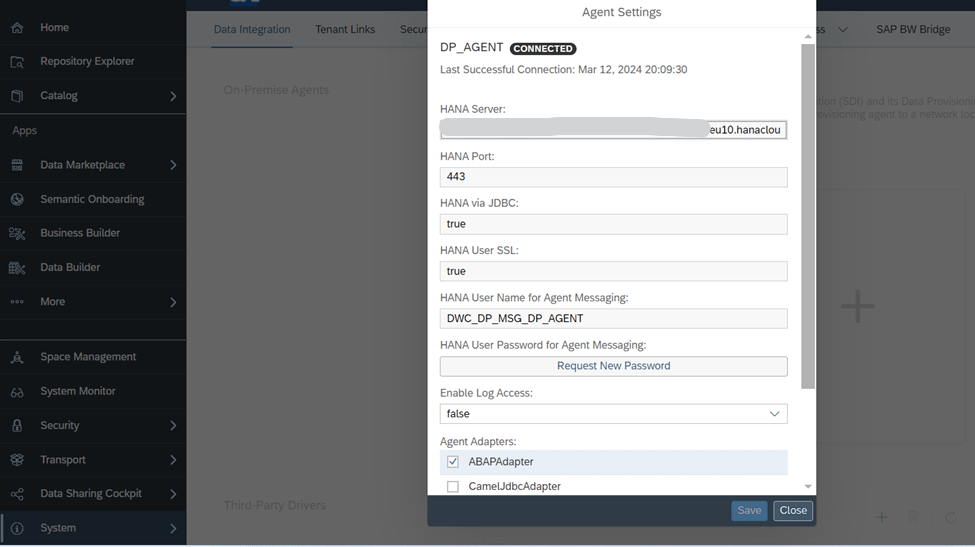Screen dimensions: 975x547
Task: Click the Repository Explorer icon
Action: 17,62
